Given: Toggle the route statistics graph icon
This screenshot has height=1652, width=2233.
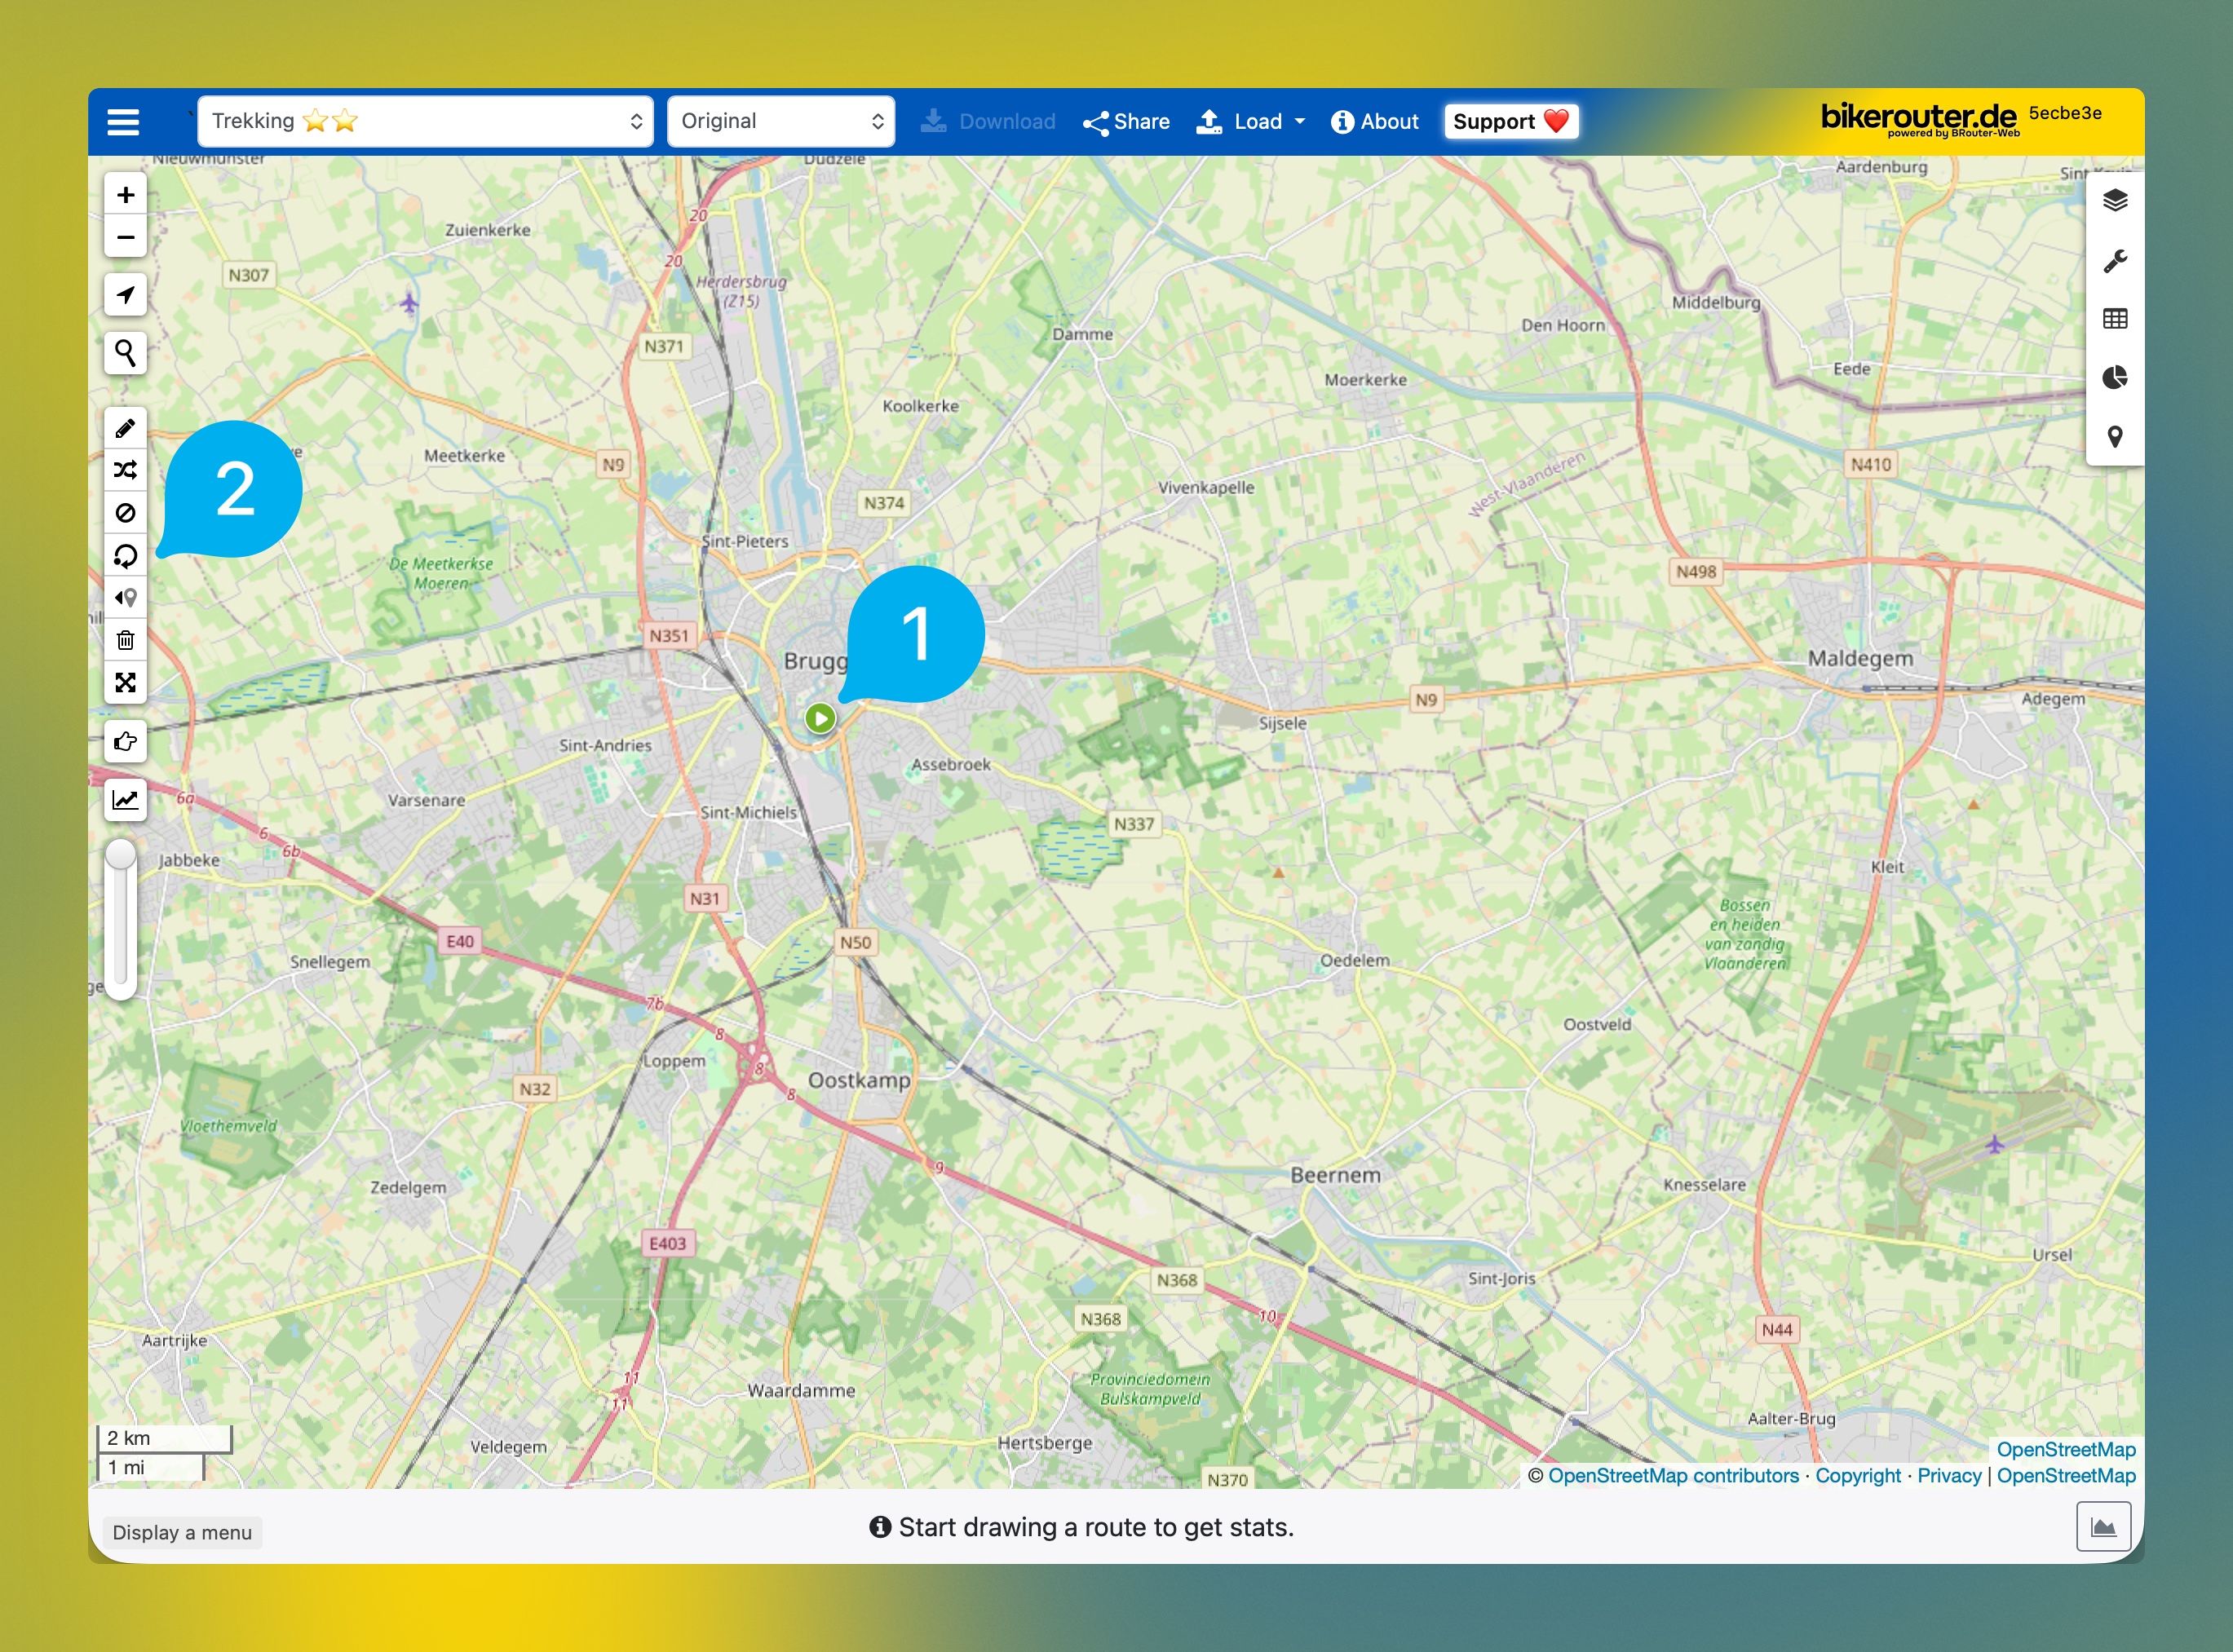Looking at the screenshot, I should (125, 800).
